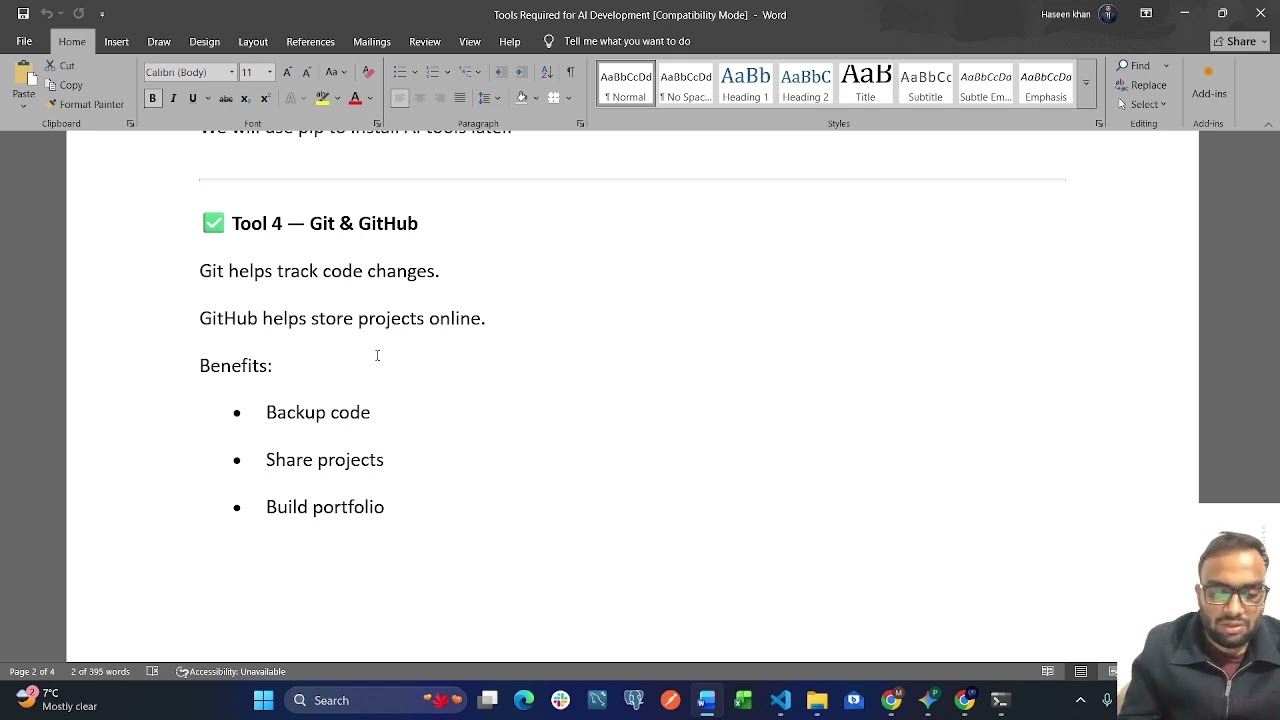Decrease font size with shrink icon
This screenshot has width=1280, height=720.
pos(306,72)
